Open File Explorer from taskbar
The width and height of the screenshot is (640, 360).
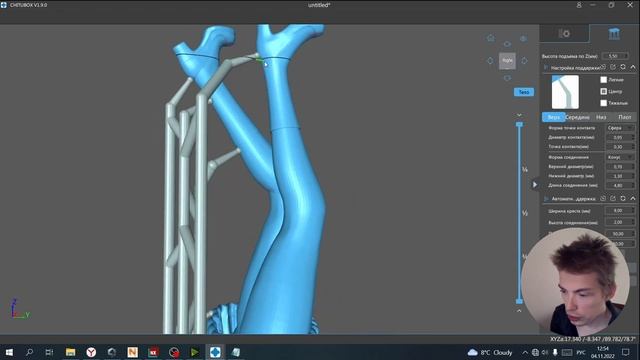click(70, 352)
